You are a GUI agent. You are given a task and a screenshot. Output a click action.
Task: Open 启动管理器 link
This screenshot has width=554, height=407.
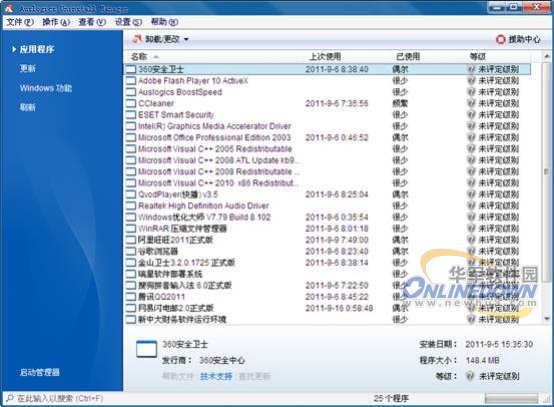pos(40,372)
